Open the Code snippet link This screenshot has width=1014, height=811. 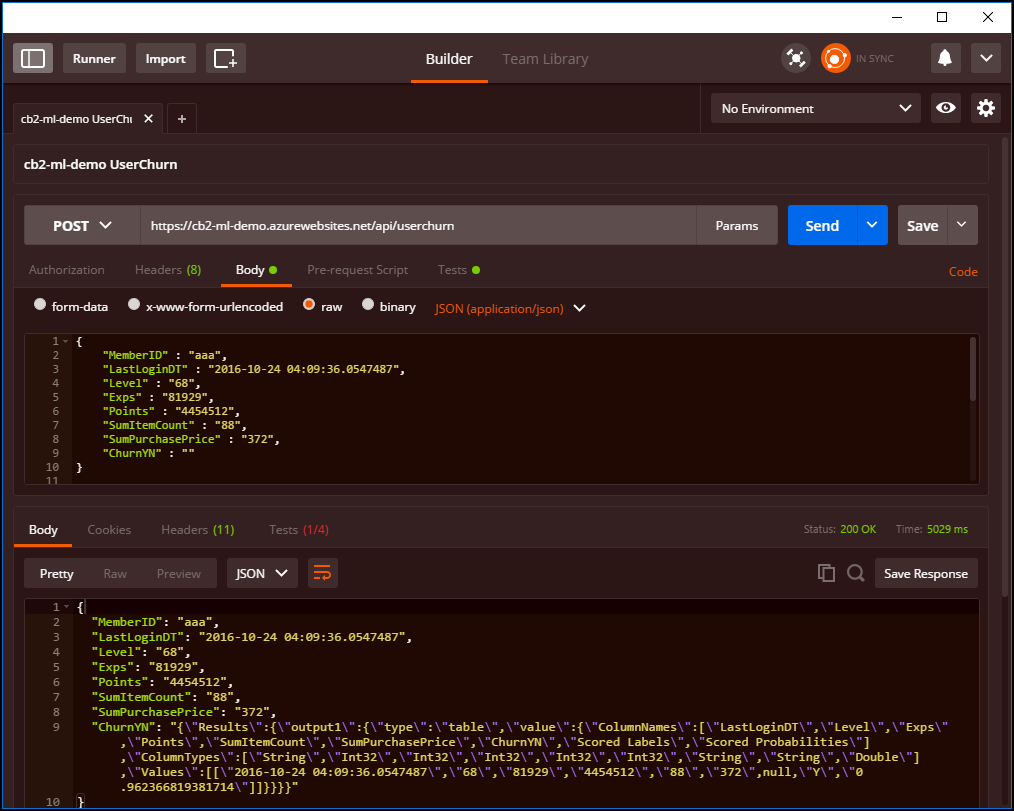tap(963, 272)
